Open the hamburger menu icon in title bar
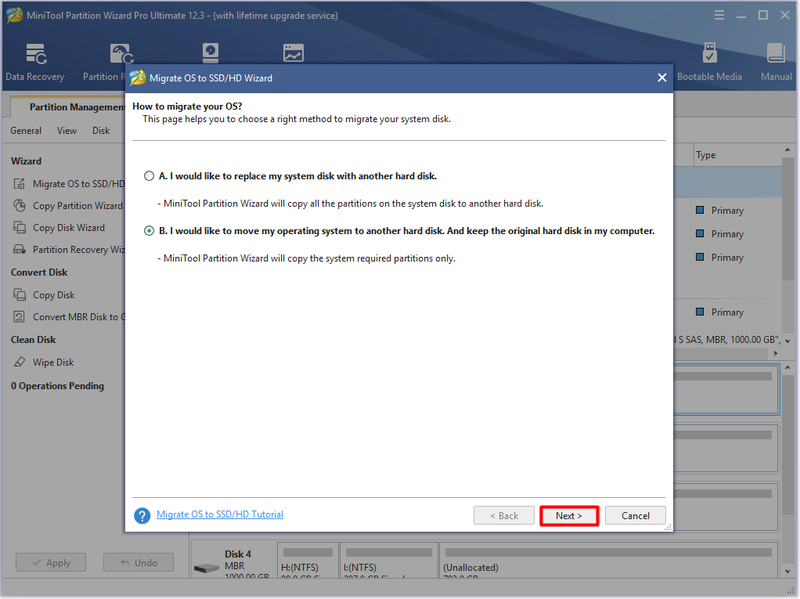This screenshot has height=599, width=800. click(x=719, y=15)
